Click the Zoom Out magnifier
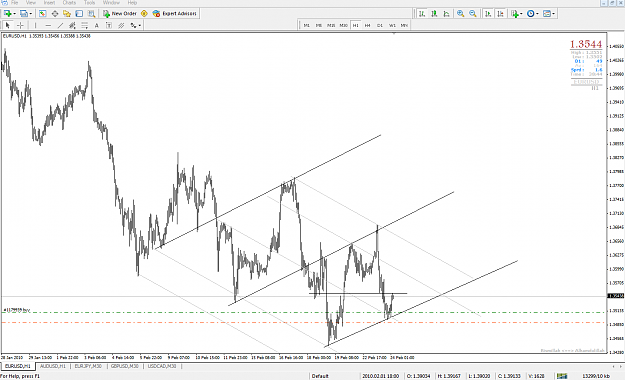The height and width of the screenshot is (380, 625). [x=473, y=14]
